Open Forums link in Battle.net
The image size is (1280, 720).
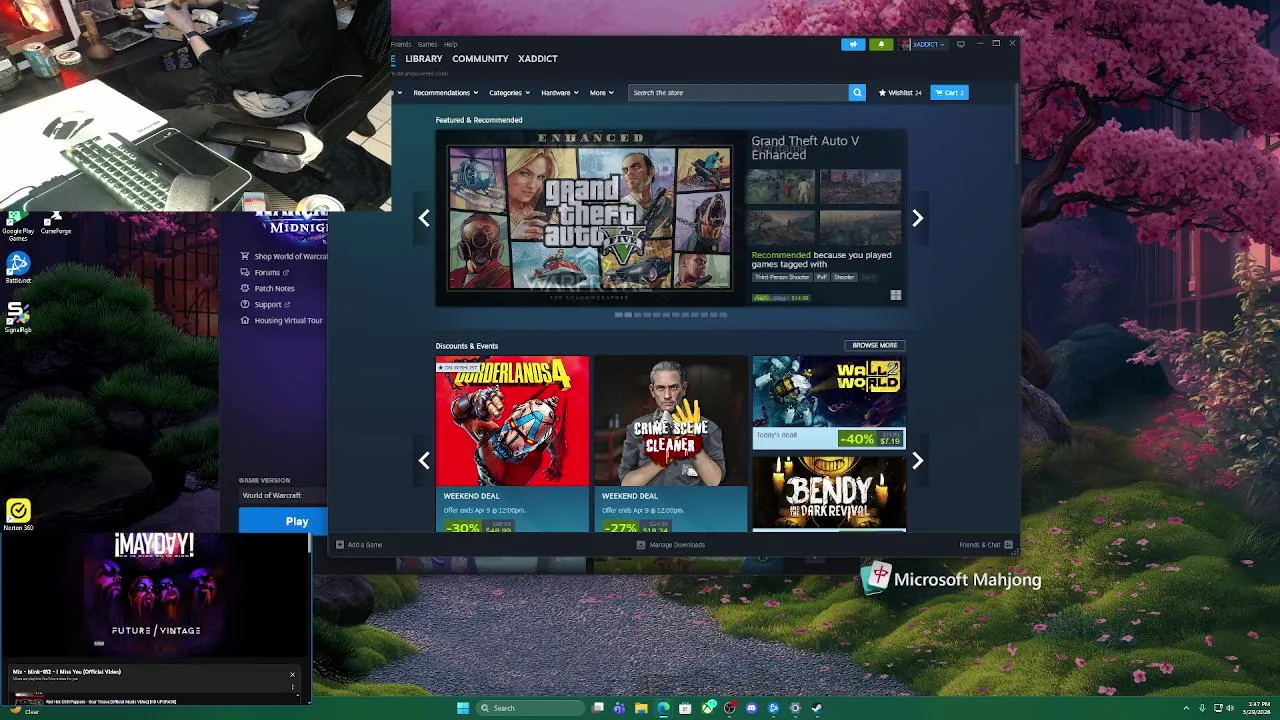[x=265, y=272]
